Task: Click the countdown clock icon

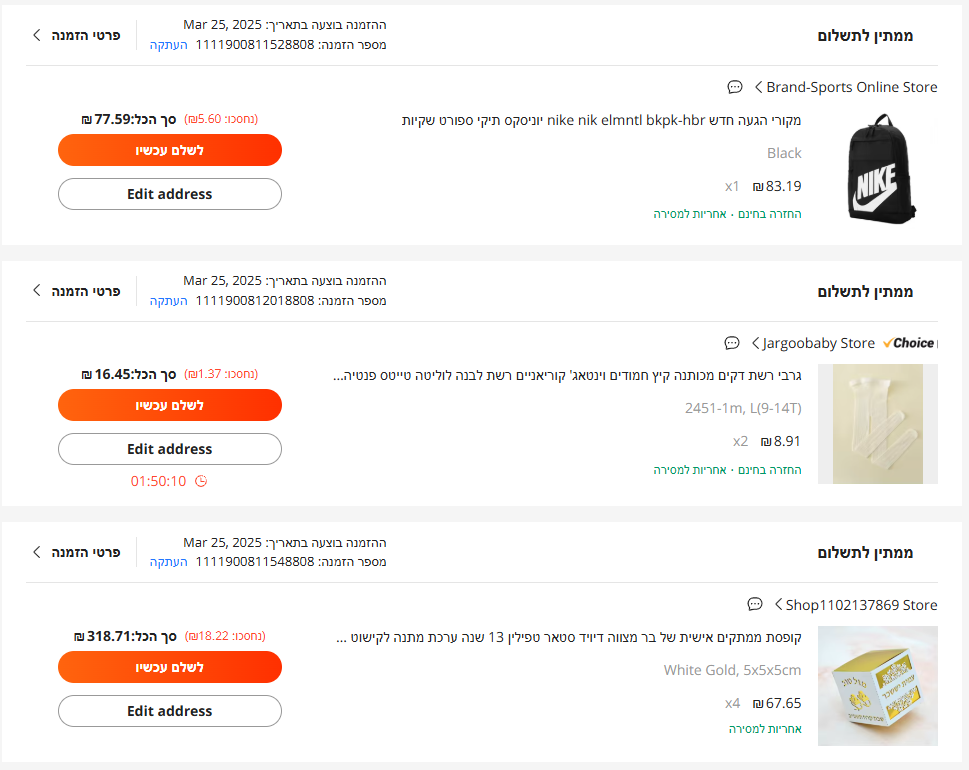Action: pyautogui.click(x=201, y=481)
